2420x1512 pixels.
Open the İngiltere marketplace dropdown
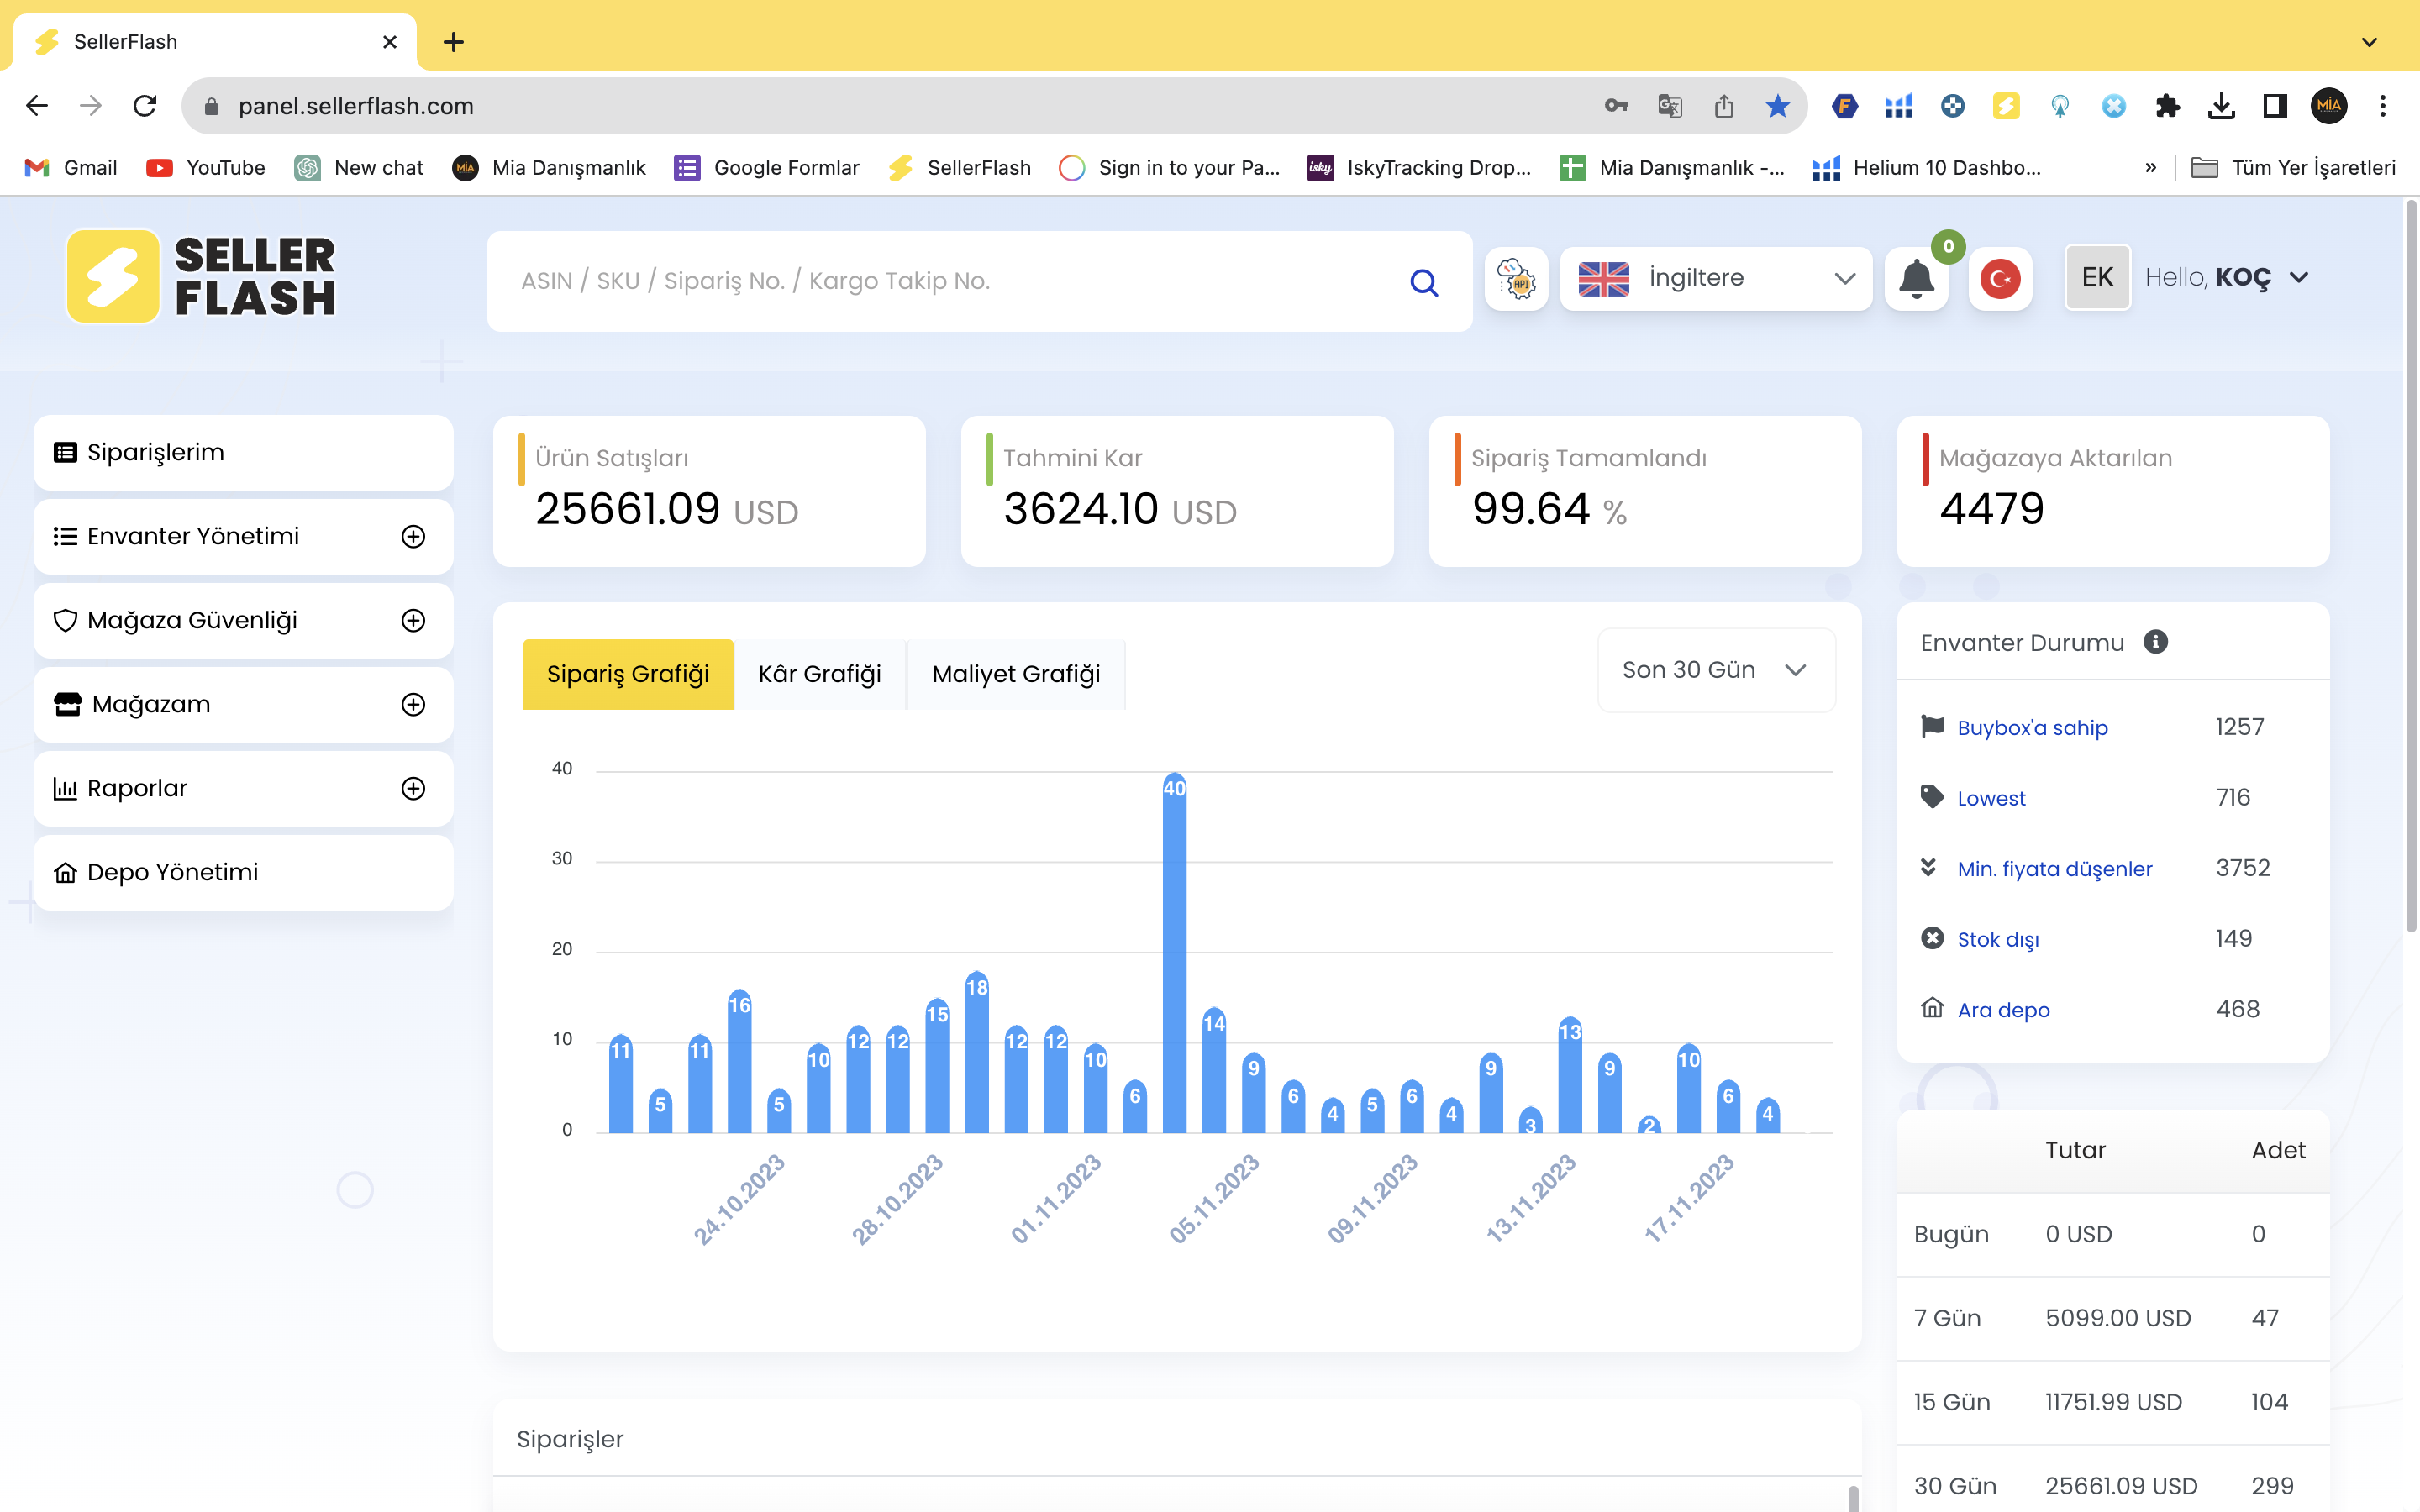click(1716, 279)
